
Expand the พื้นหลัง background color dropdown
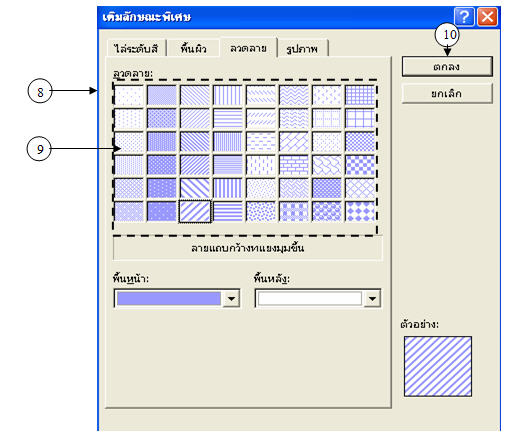pyautogui.click(x=372, y=298)
